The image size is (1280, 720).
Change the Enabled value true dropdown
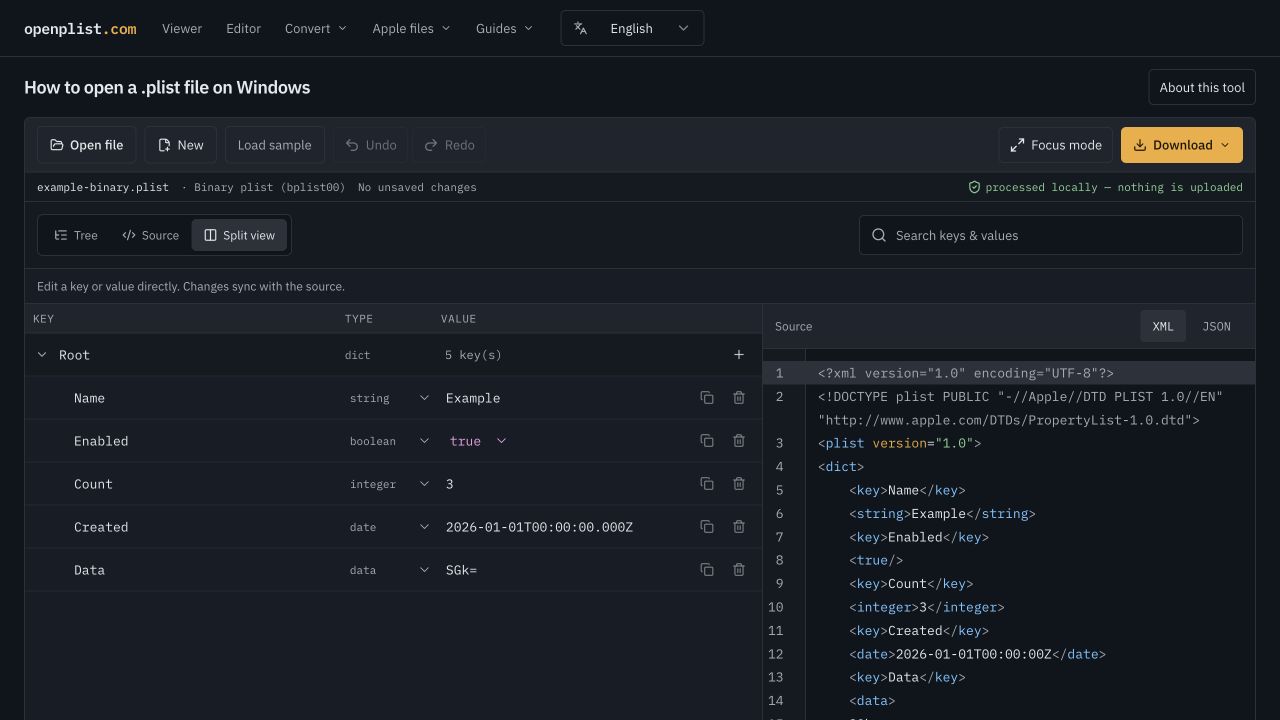(478, 441)
